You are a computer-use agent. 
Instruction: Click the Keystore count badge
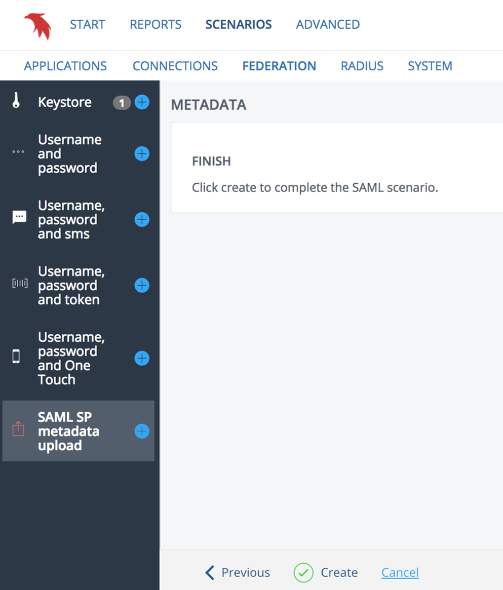click(x=122, y=103)
